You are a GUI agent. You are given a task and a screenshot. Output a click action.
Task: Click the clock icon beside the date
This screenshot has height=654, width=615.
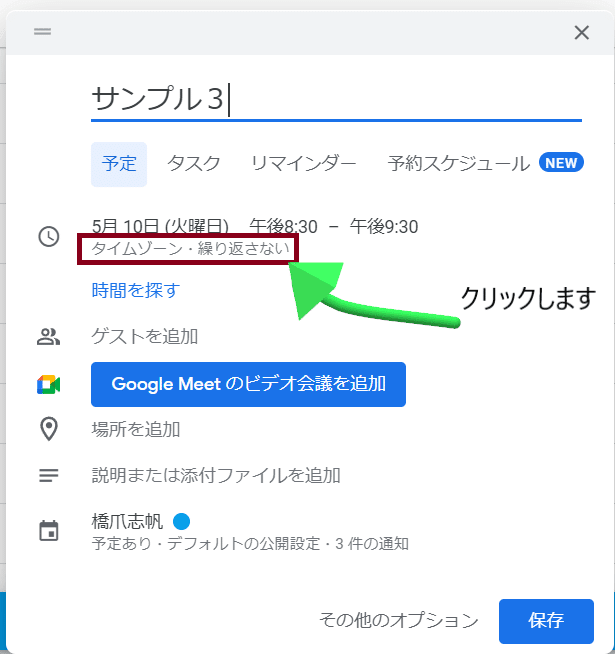coord(49,236)
